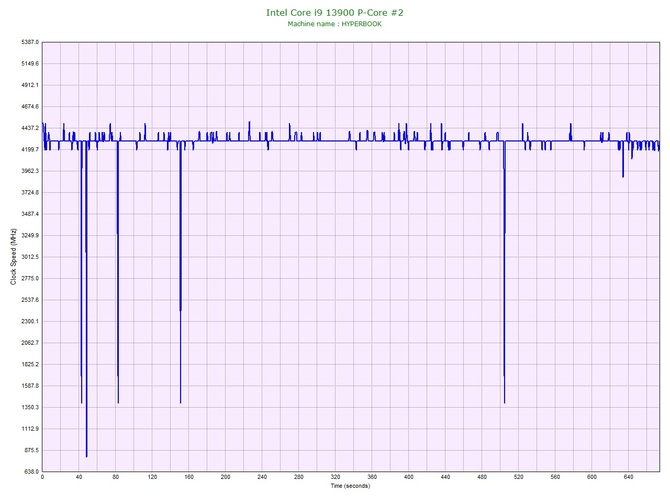Click the 5149.6 y-axis value
The image size is (670, 503).
(x=30, y=64)
